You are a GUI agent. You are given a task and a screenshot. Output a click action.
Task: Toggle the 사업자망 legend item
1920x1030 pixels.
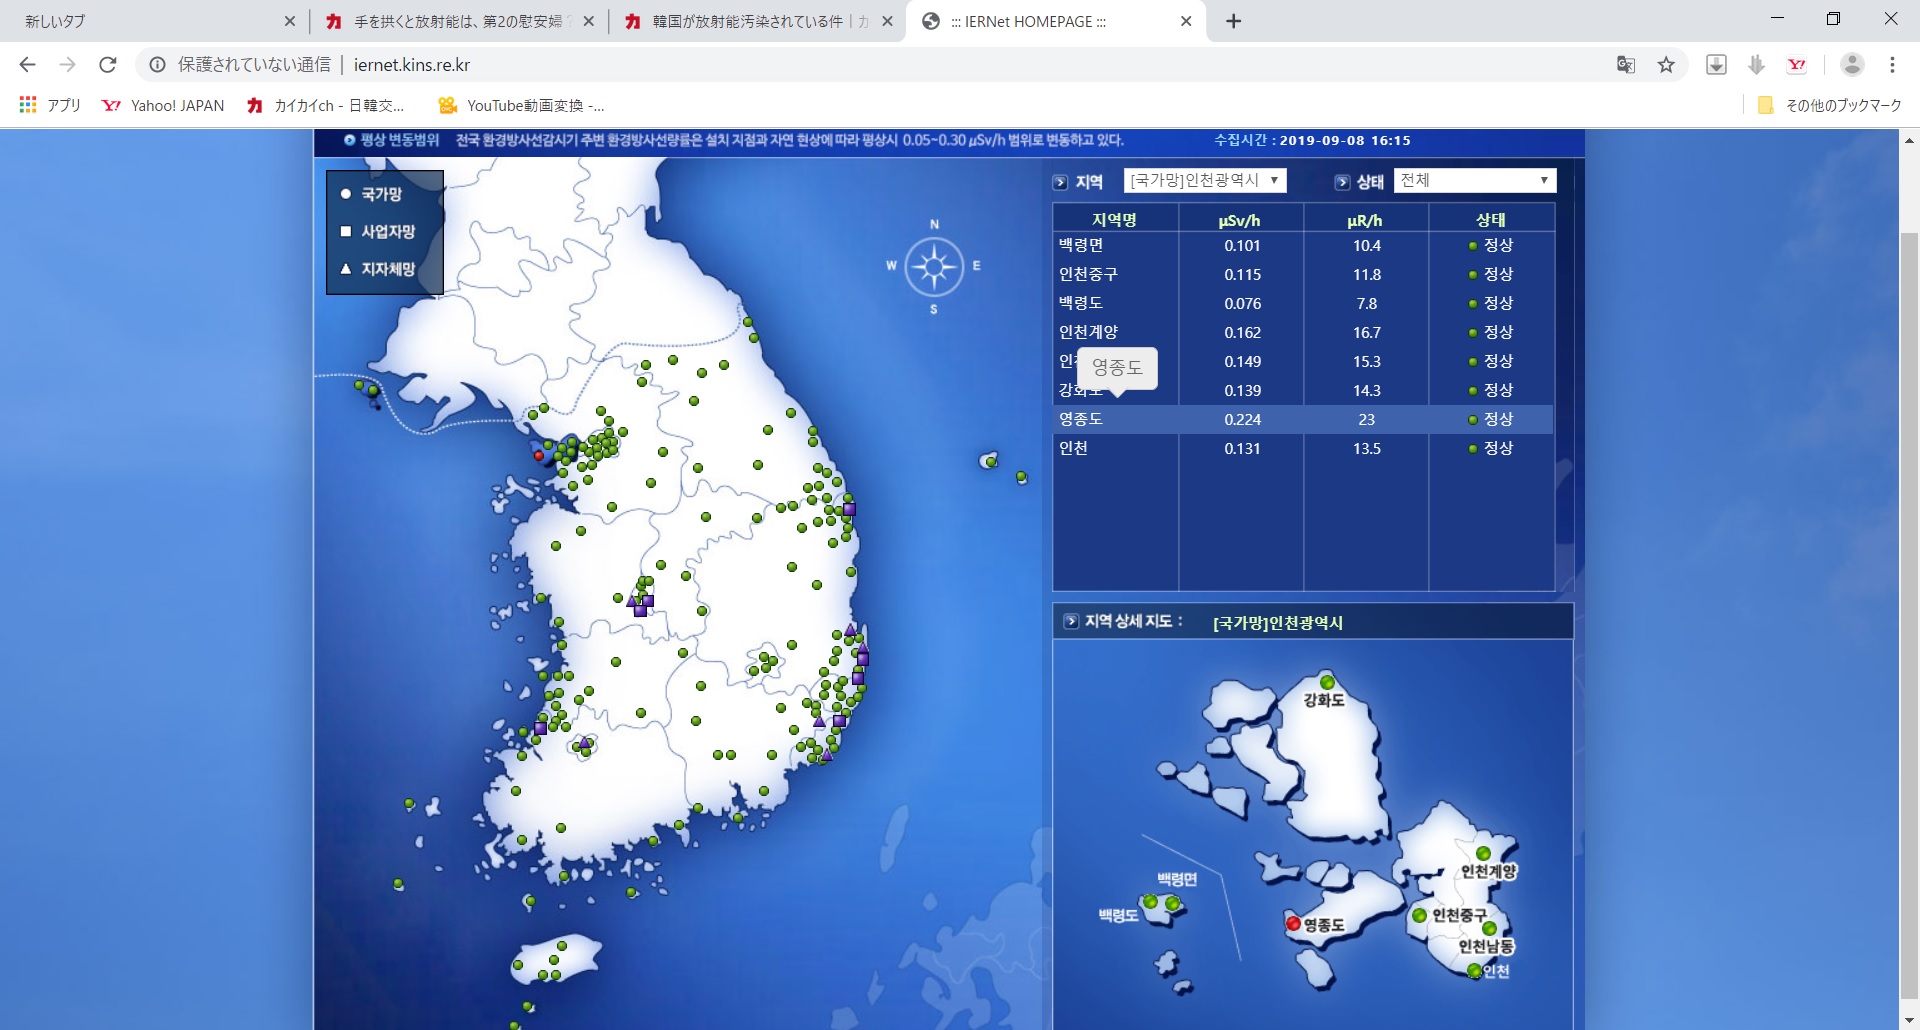click(x=387, y=231)
